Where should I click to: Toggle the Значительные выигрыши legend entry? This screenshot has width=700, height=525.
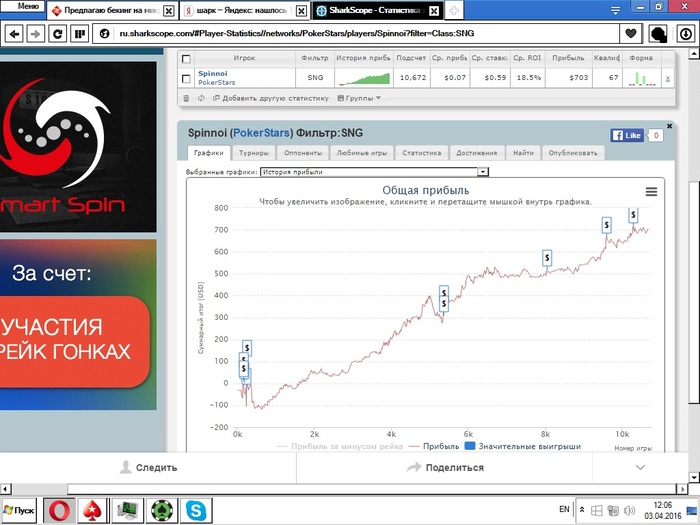click(523, 446)
